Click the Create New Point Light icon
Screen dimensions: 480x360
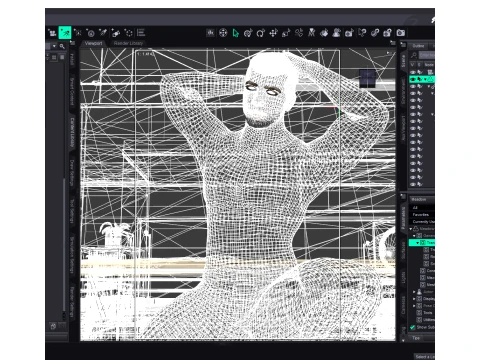tap(90, 33)
